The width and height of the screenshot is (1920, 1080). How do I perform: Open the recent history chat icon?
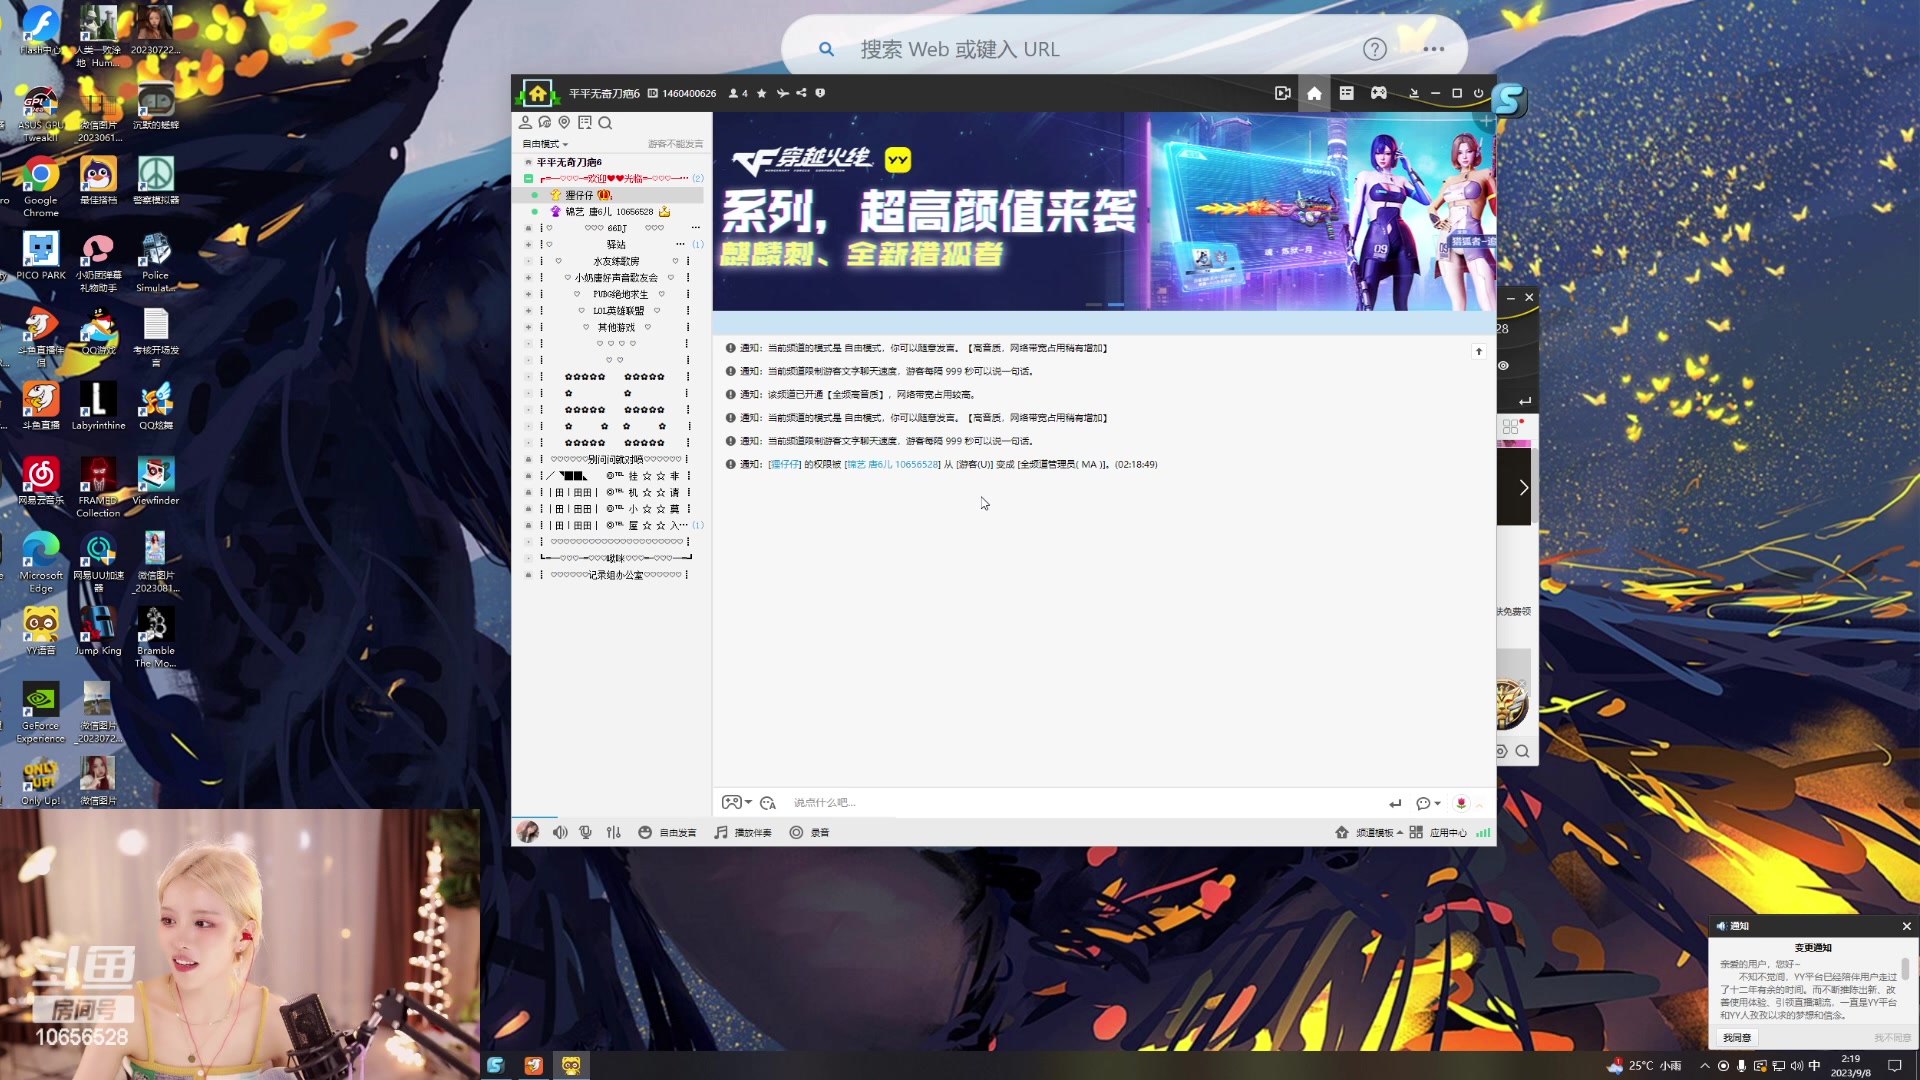tap(545, 123)
